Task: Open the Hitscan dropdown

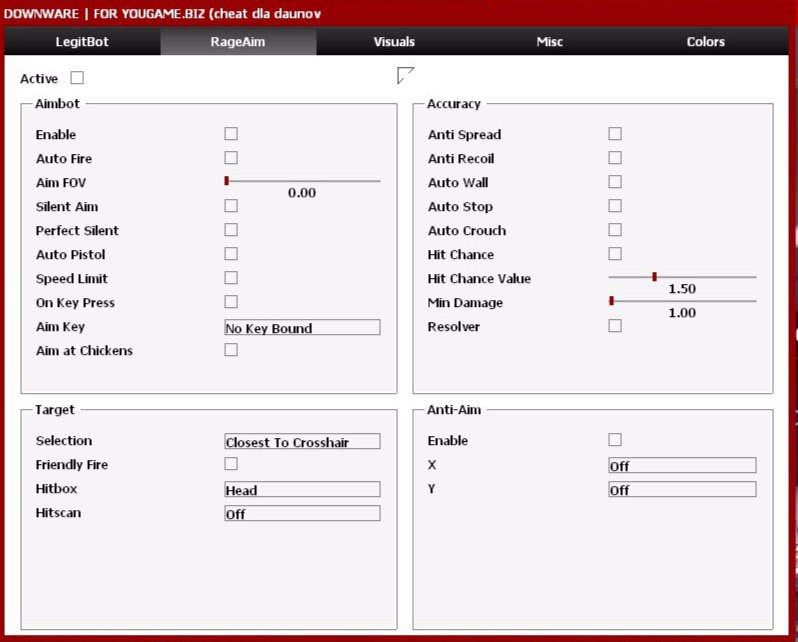Action: 302,514
